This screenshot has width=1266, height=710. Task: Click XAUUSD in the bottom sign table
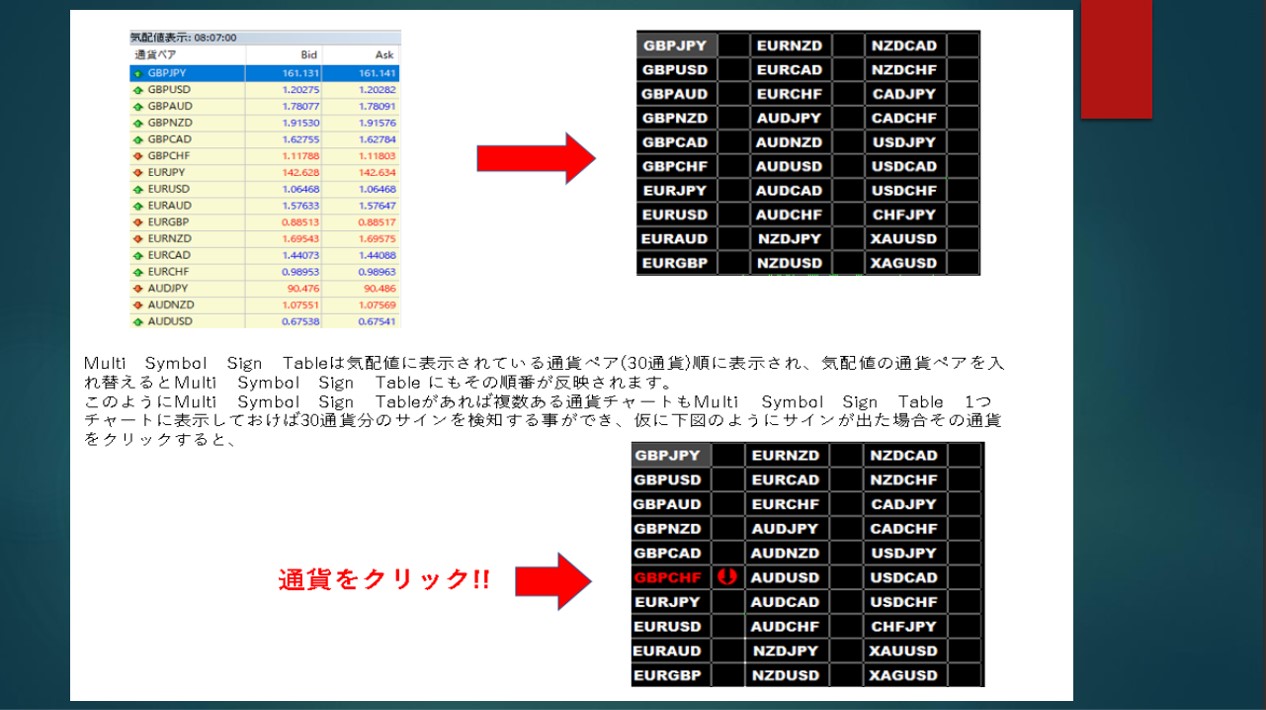pyautogui.click(x=904, y=650)
